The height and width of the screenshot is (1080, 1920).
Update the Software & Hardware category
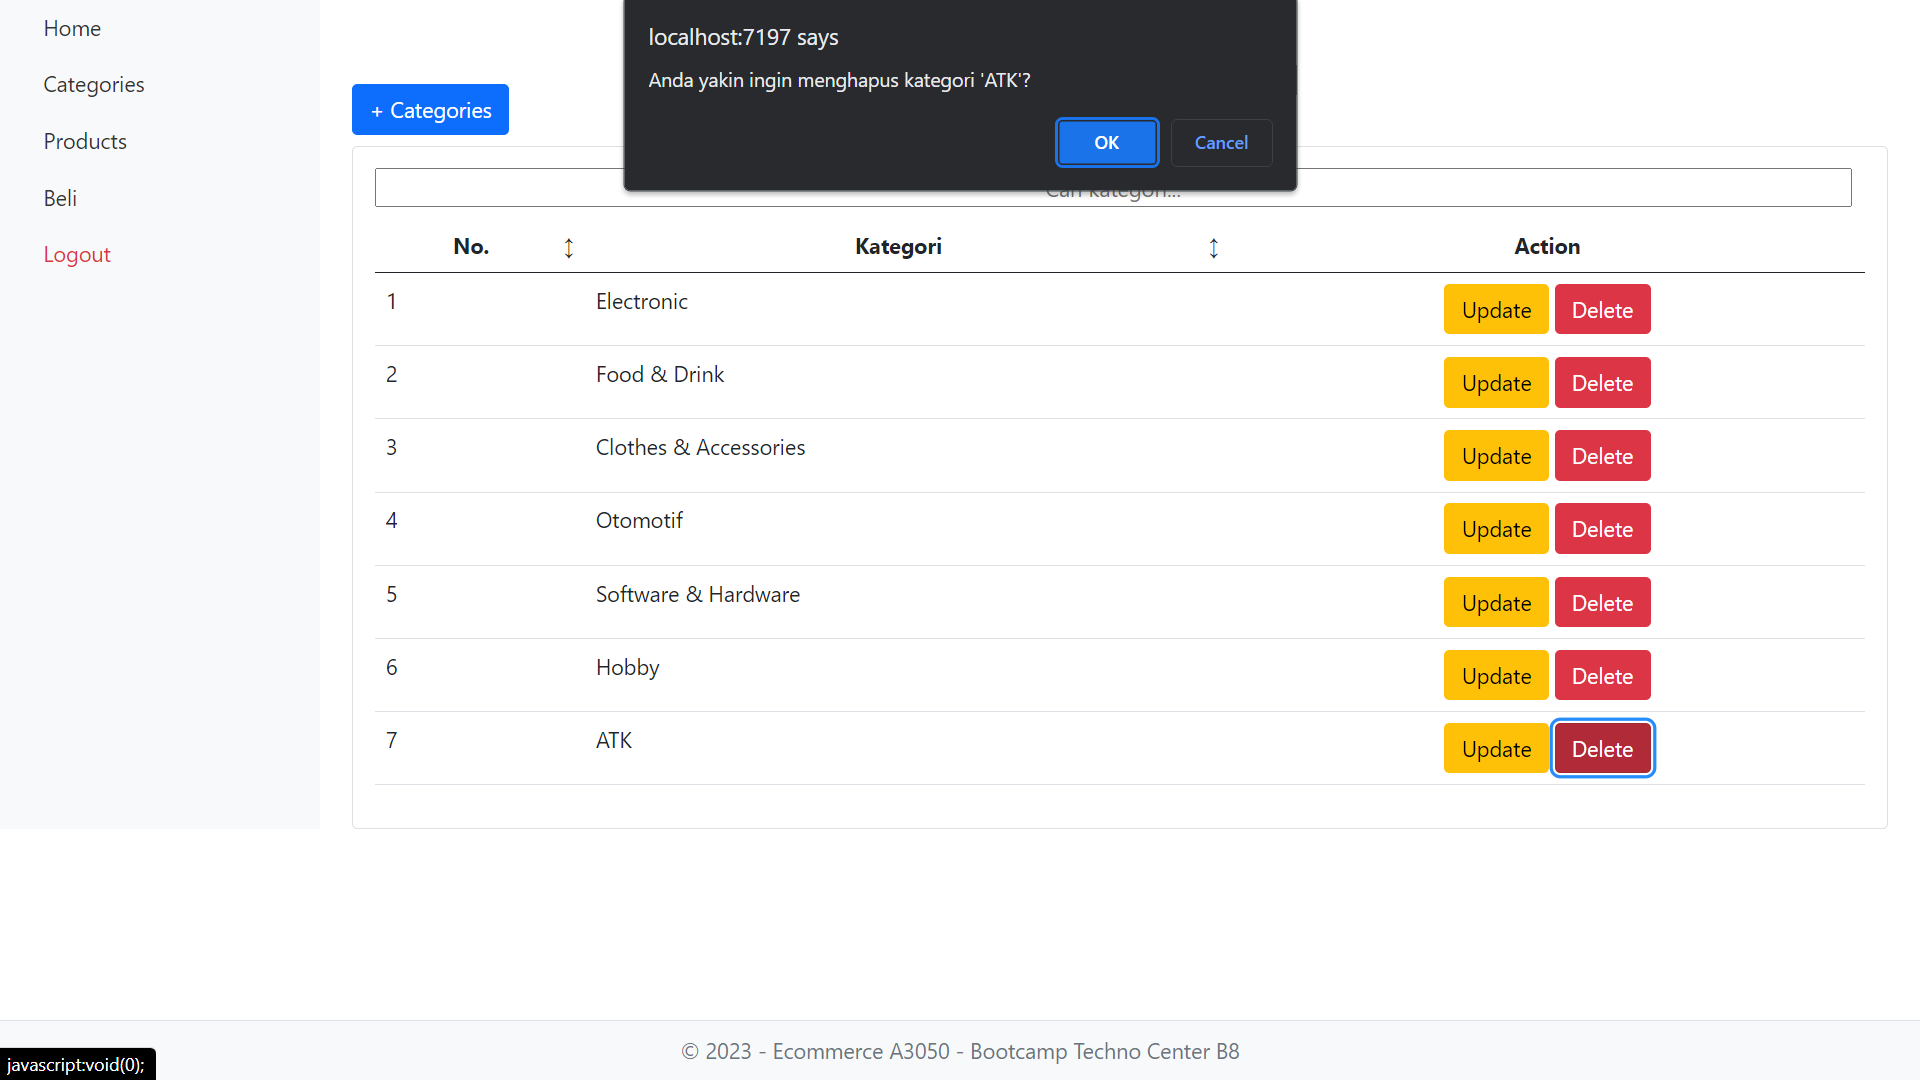(x=1495, y=603)
